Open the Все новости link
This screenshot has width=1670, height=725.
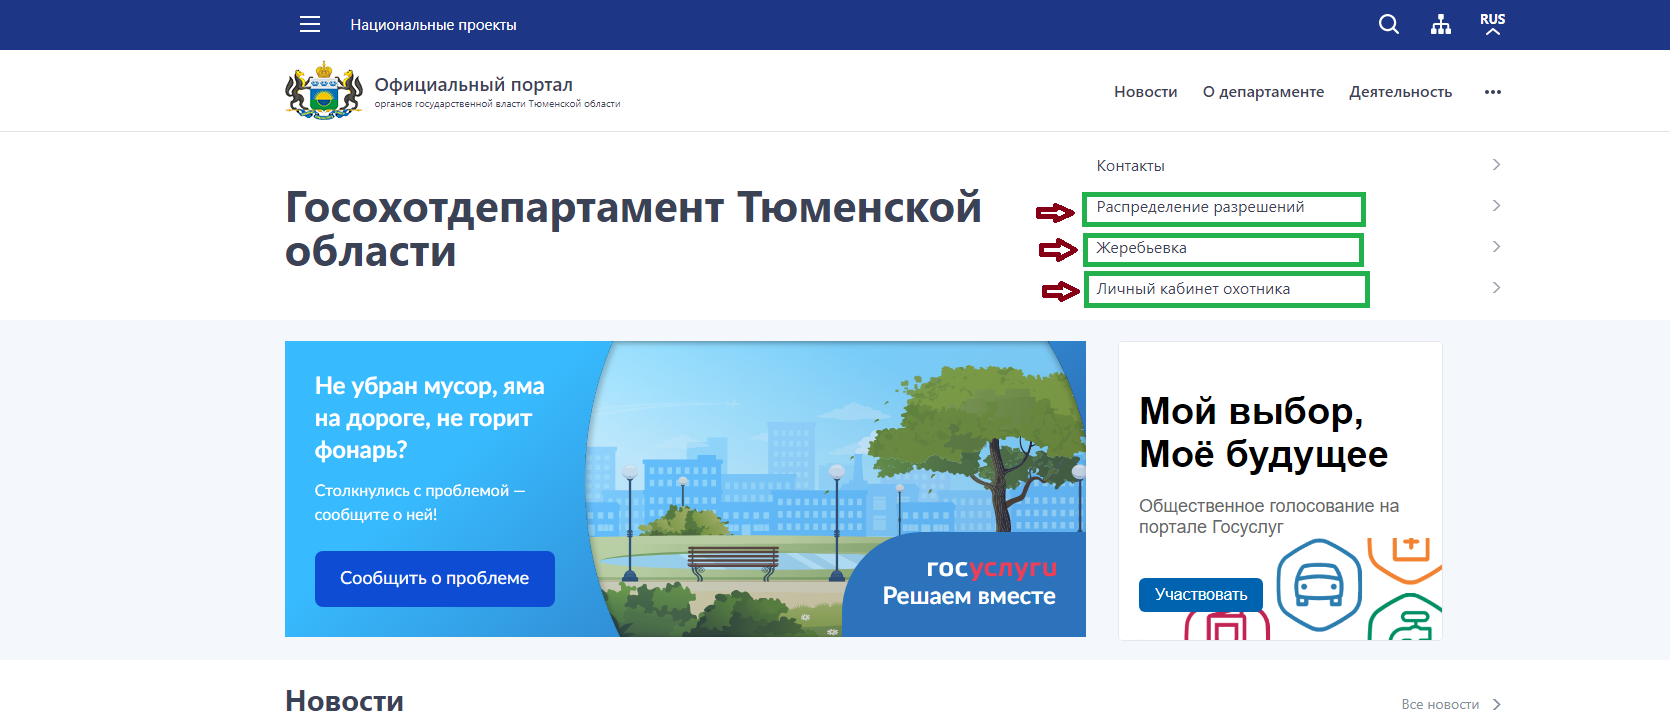tap(1440, 705)
